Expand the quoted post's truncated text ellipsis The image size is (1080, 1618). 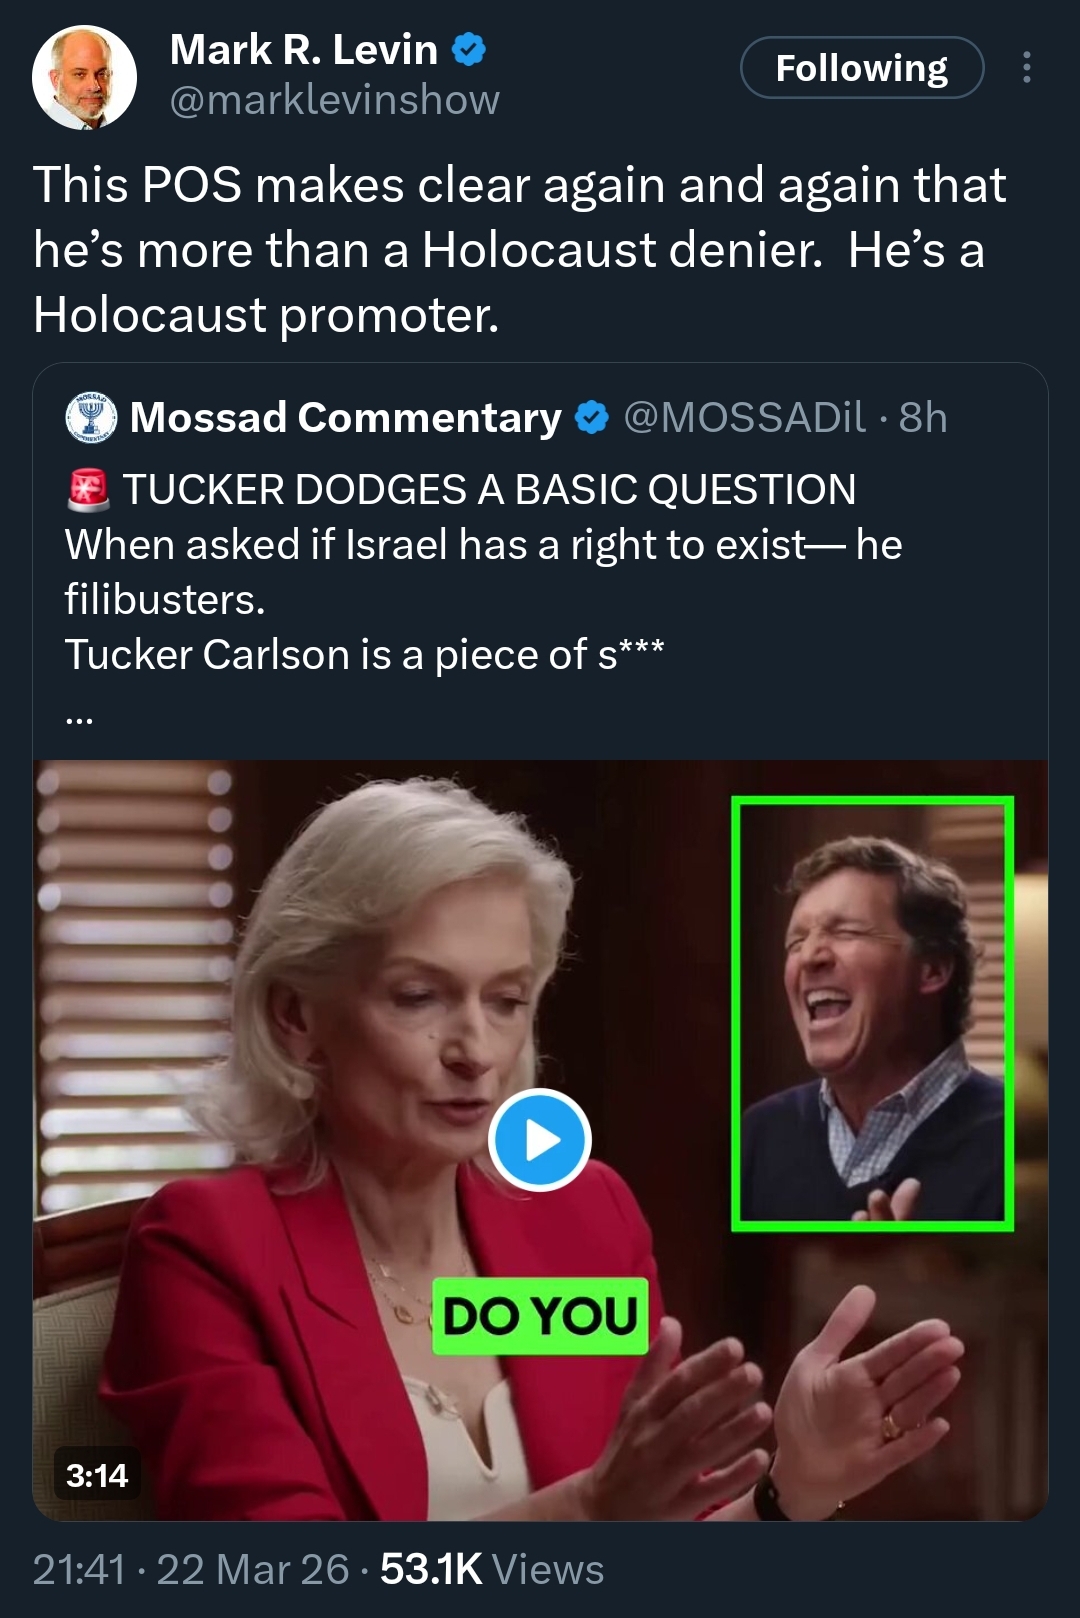(x=80, y=717)
